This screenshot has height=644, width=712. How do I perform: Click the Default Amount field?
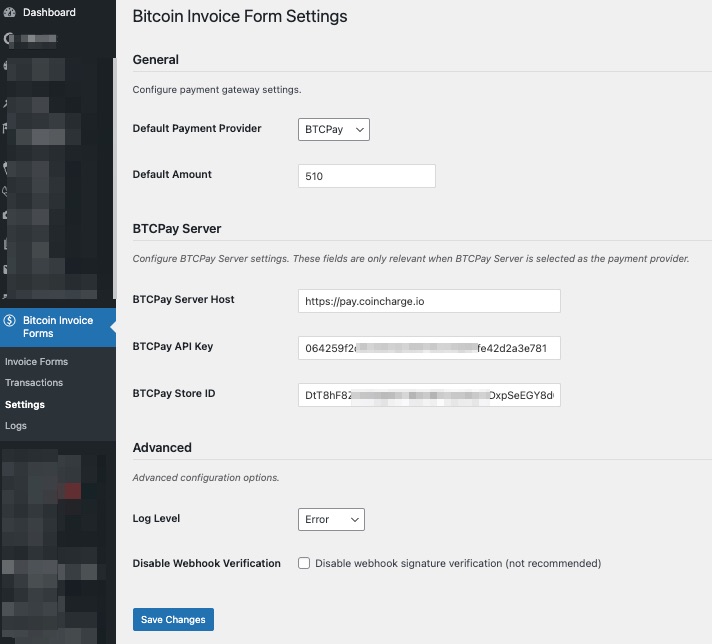(366, 176)
